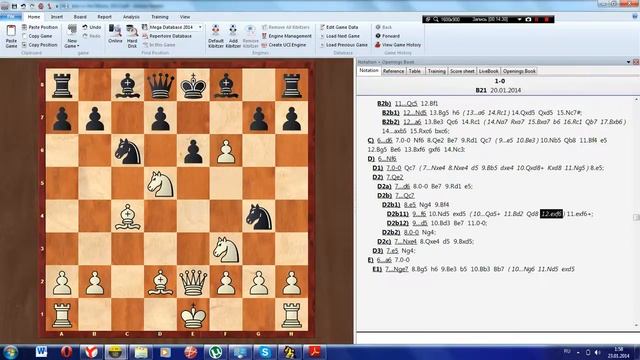Go Forward in game history
Image resolution: width=640 pixels, height=360 pixels.
coord(387,36)
